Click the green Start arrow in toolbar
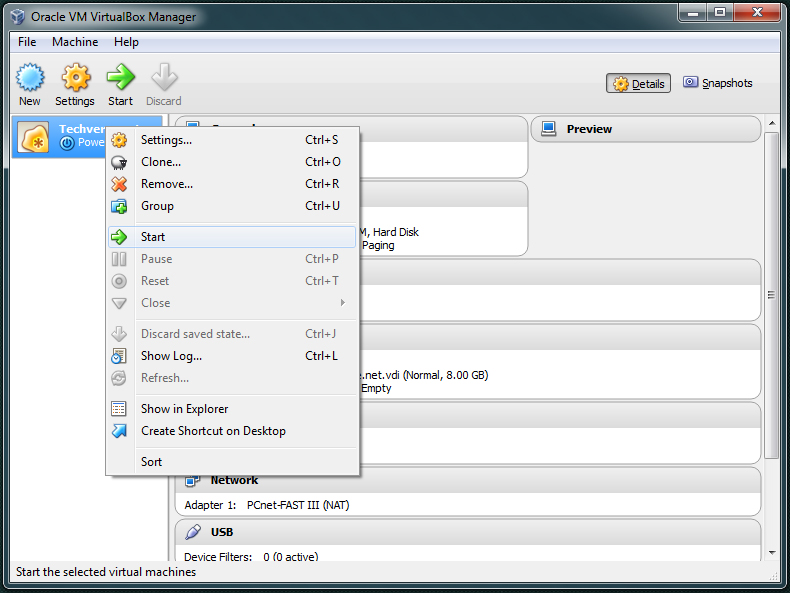Screen dimensions: 790x593 120,78
